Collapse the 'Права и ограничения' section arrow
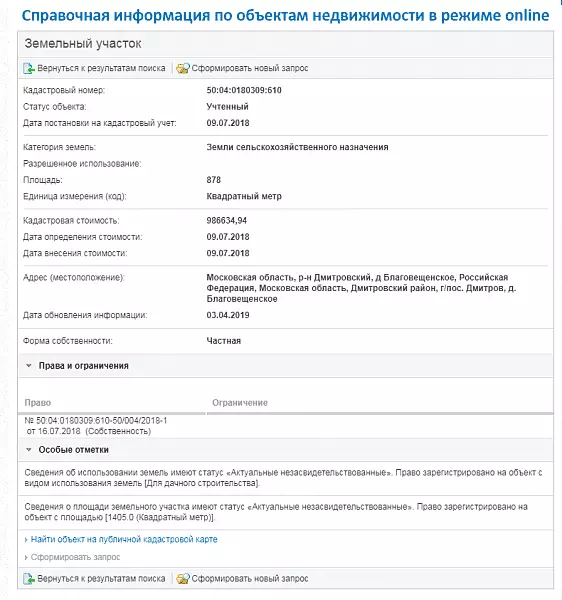 [x=29, y=365]
